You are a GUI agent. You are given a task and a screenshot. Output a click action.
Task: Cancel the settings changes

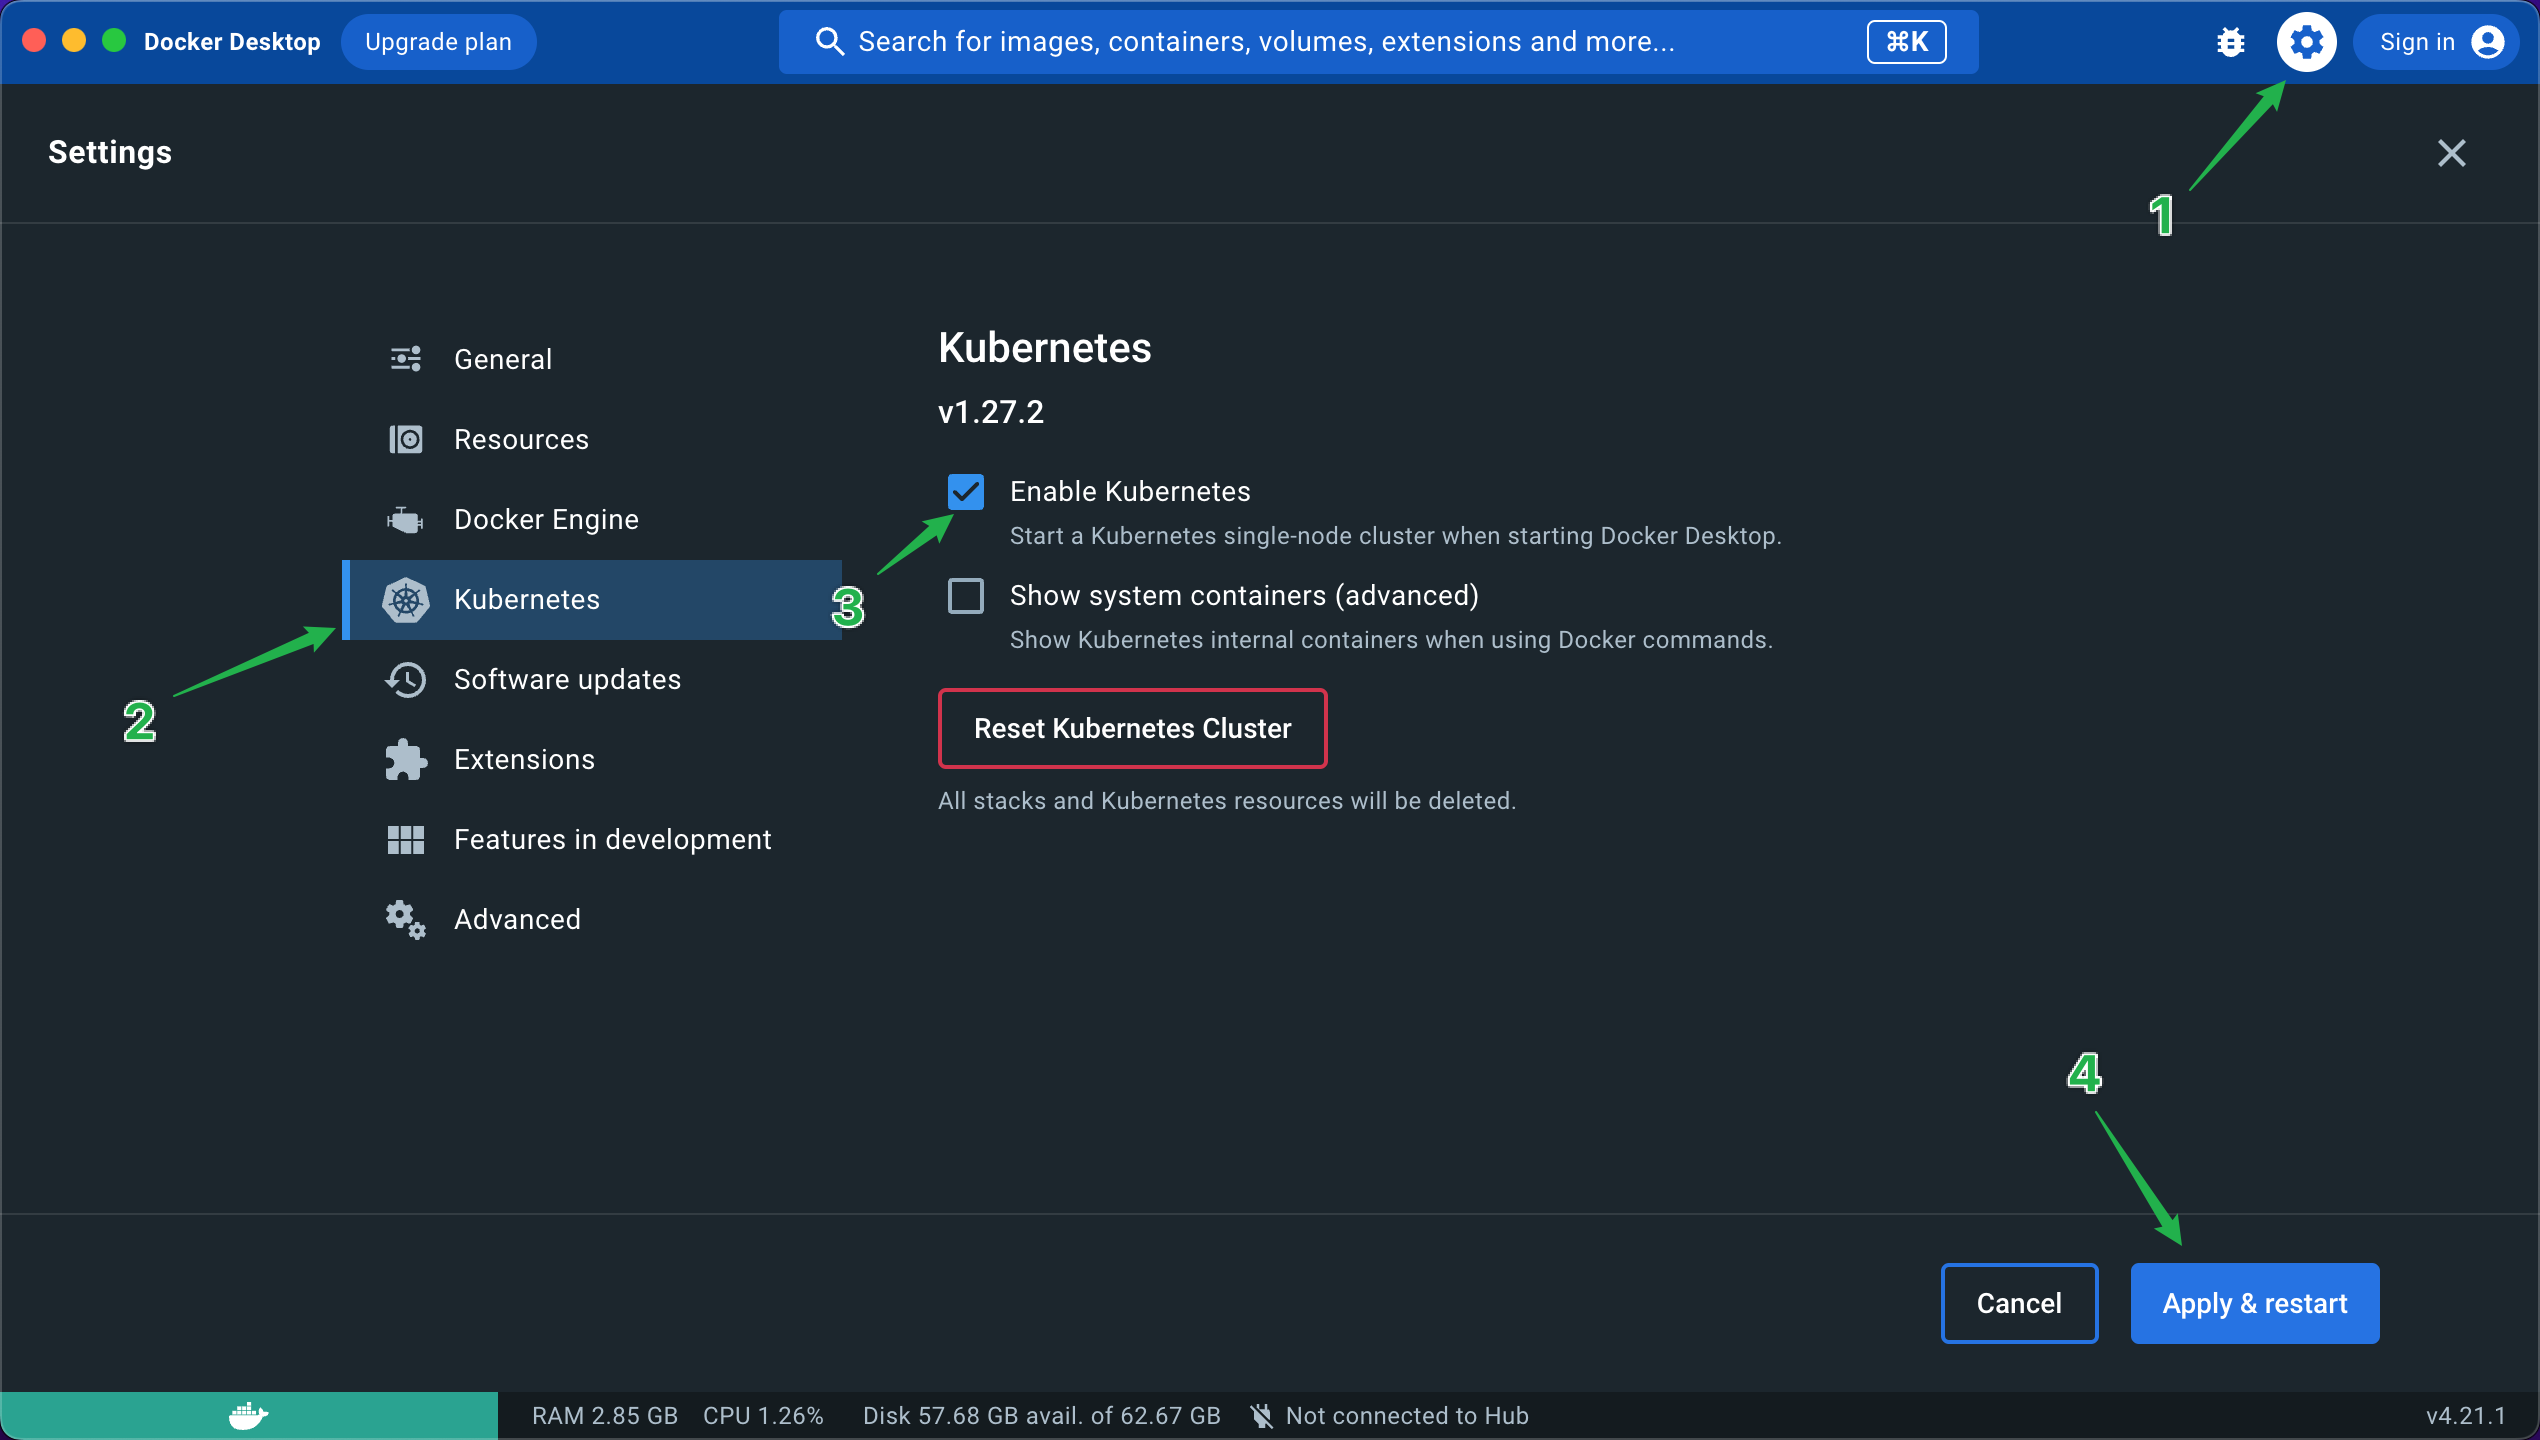click(x=2018, y=1303)
